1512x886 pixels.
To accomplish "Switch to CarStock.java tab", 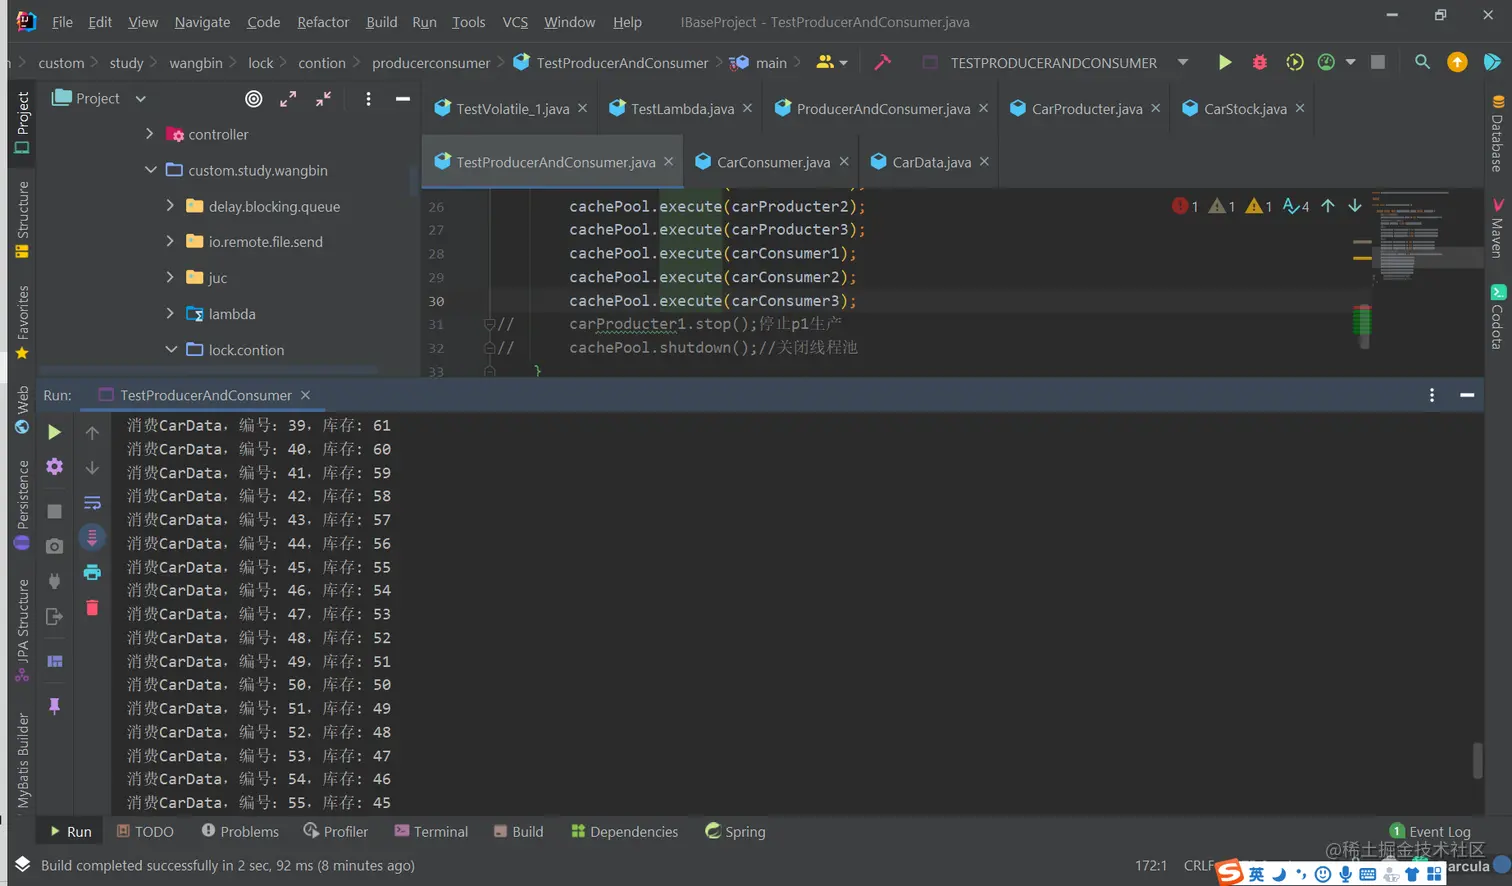I will (x=1245, y=108).
